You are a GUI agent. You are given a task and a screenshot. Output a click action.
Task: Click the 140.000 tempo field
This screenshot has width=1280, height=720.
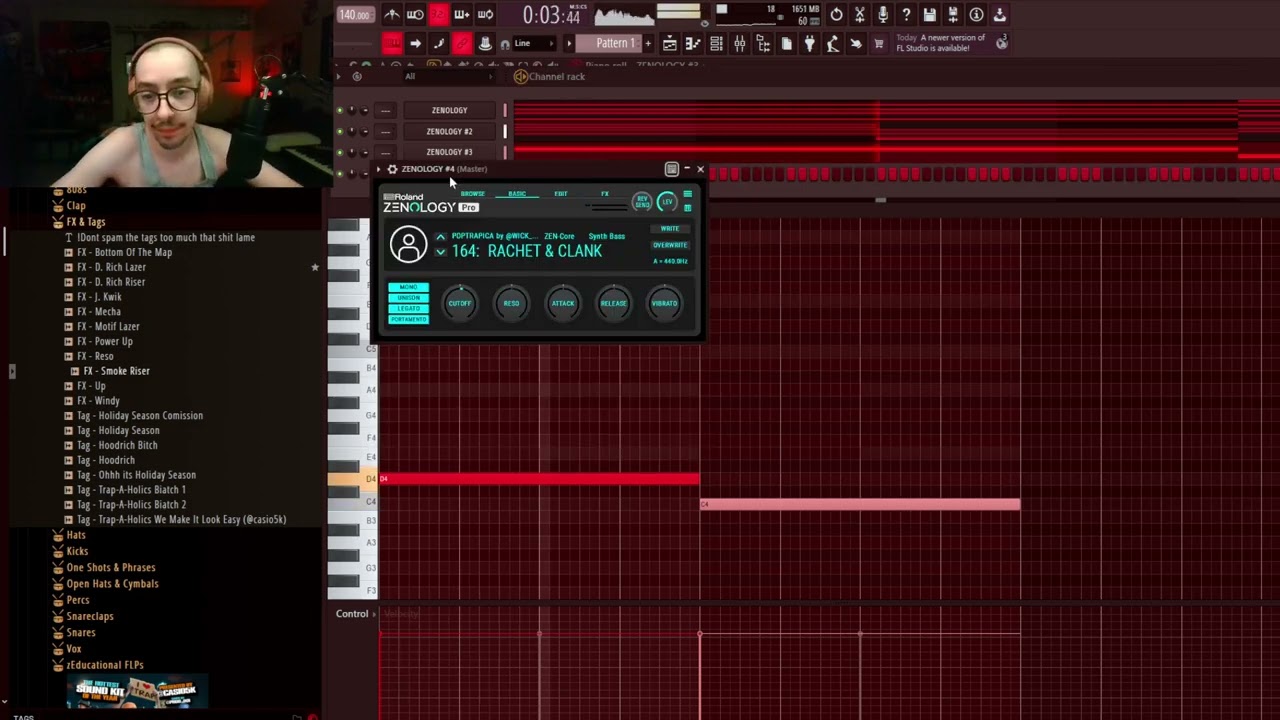tap(354, 14)
